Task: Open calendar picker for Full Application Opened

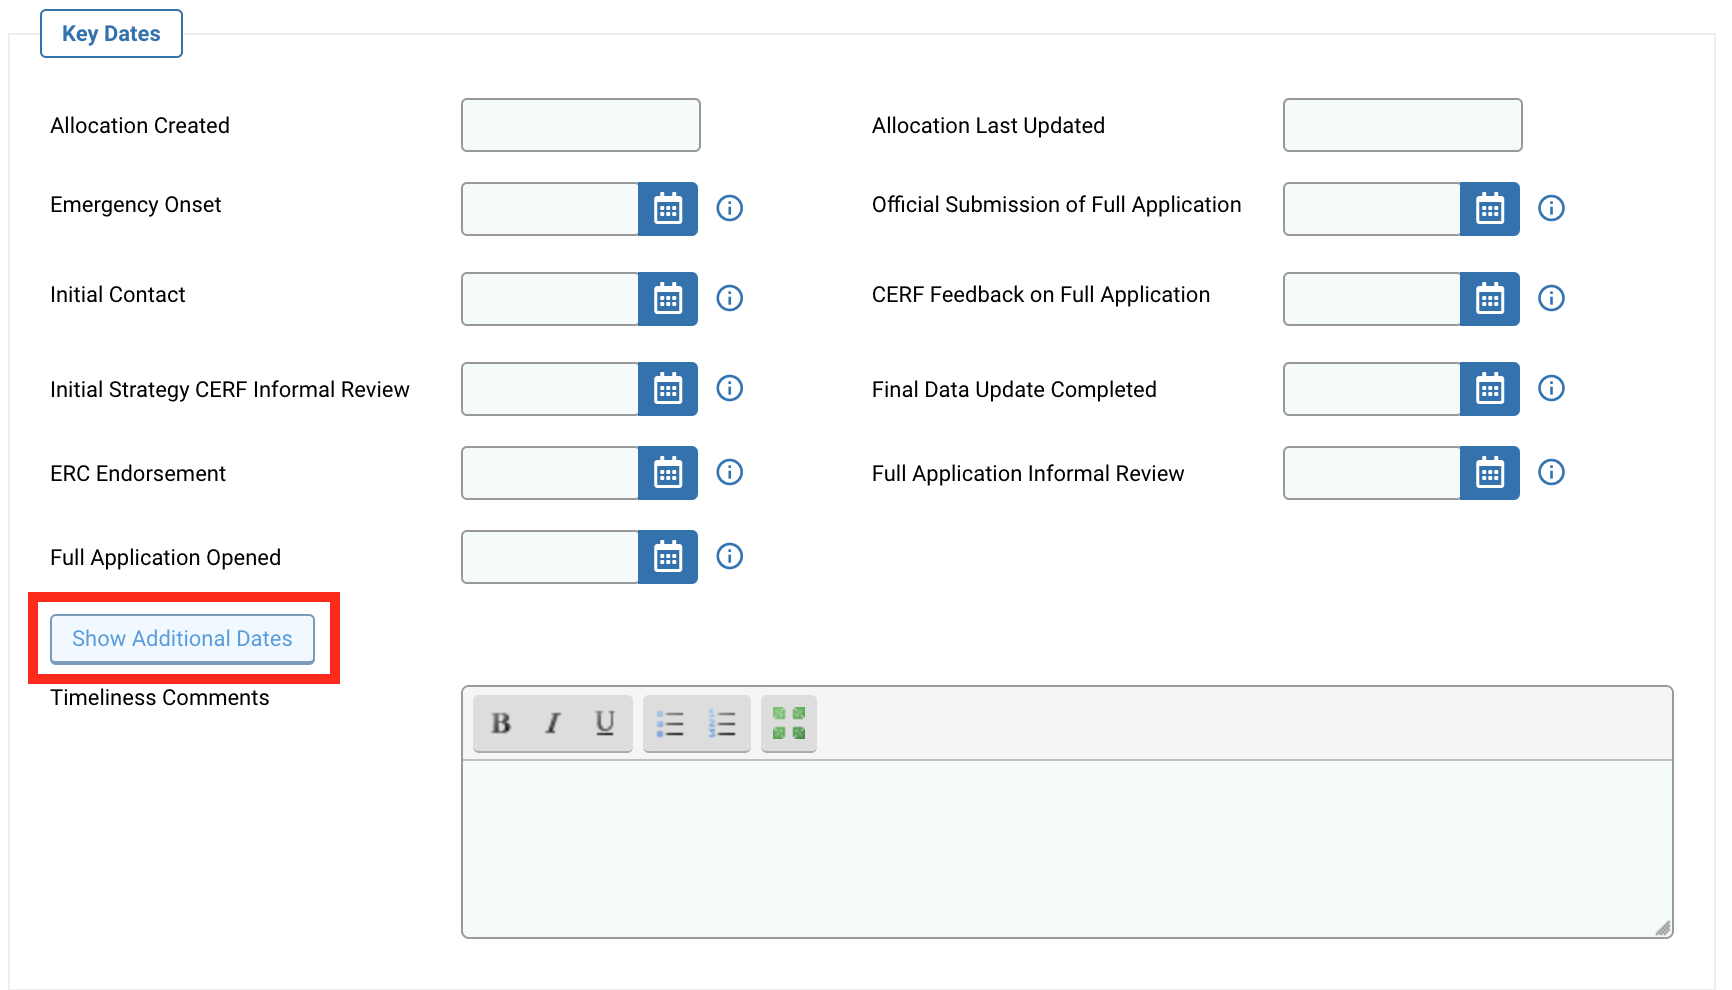Action: 668,557
